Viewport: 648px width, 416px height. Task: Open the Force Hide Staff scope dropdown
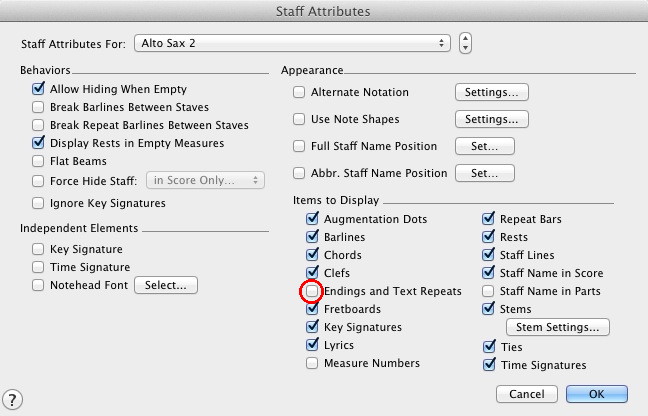205,180
